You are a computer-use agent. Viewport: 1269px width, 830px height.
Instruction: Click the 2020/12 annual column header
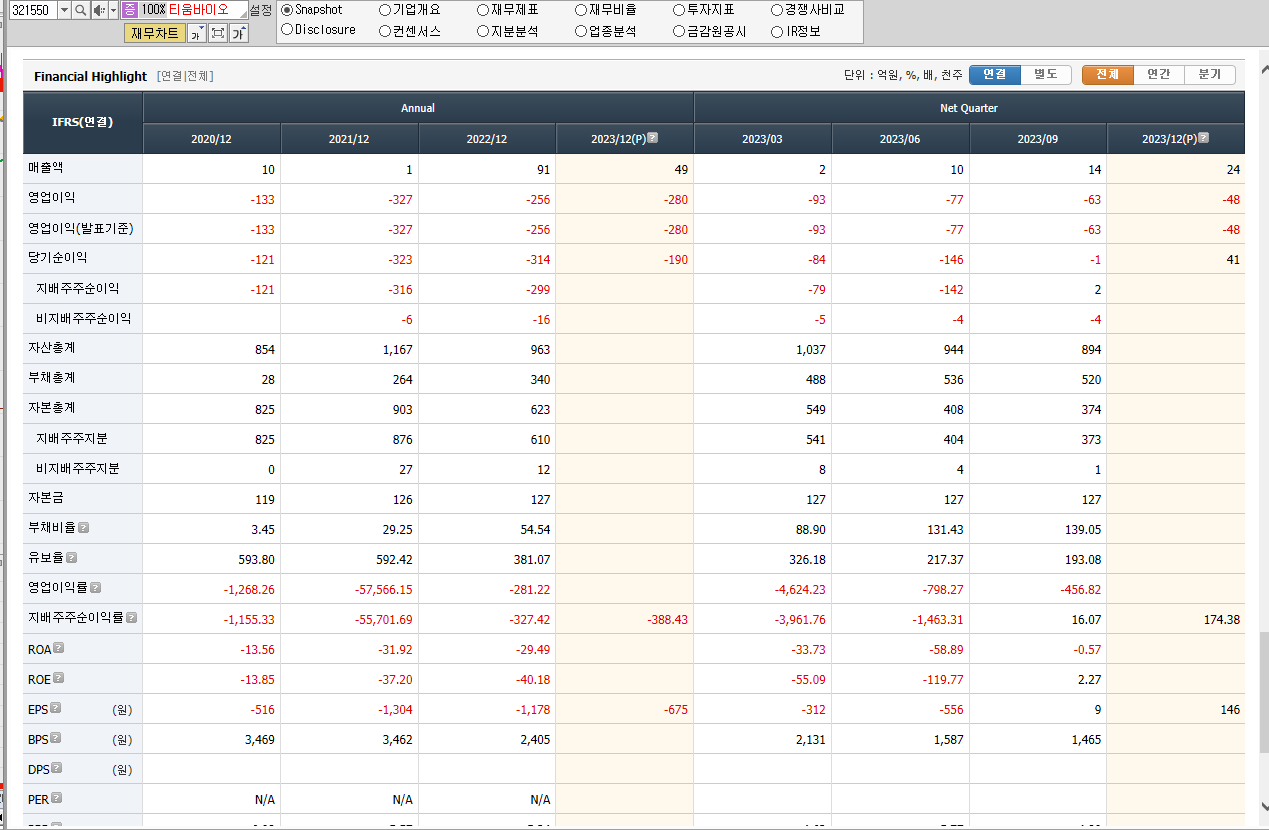[211, 139]
